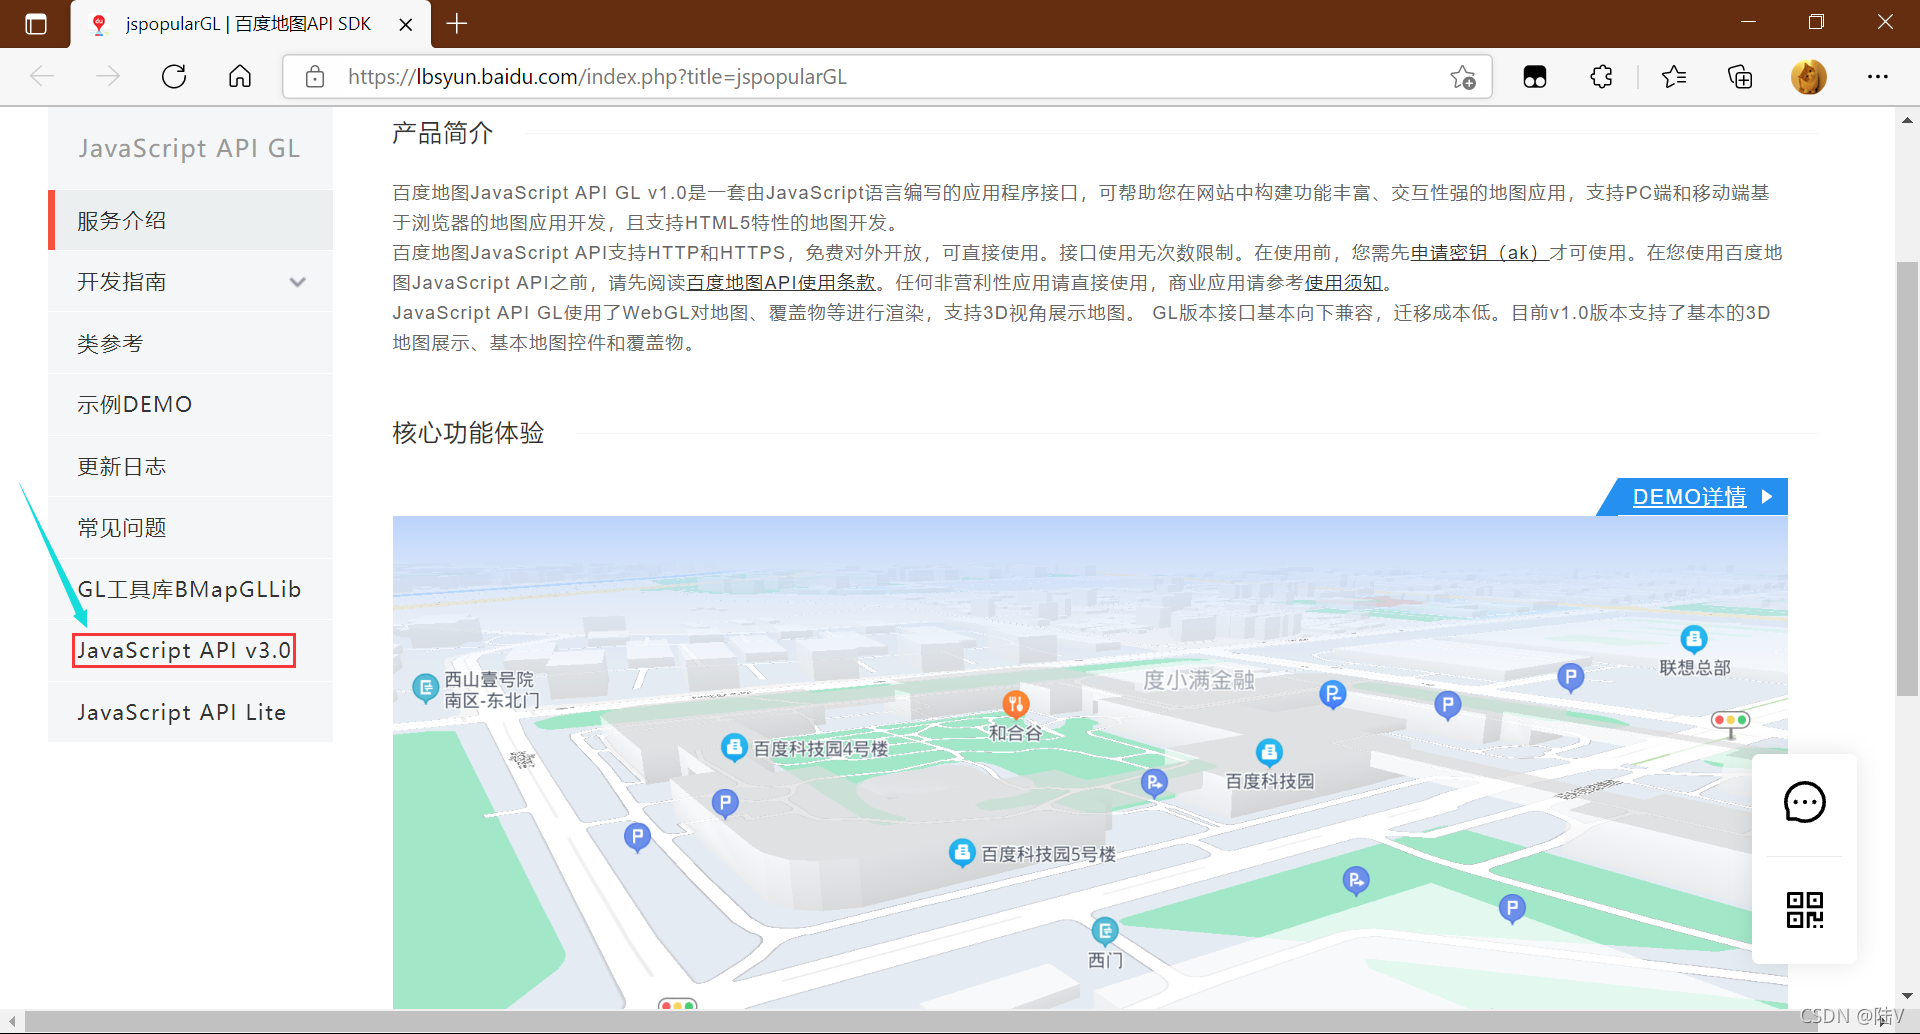Focus the browser address bar

click(888, 77)
